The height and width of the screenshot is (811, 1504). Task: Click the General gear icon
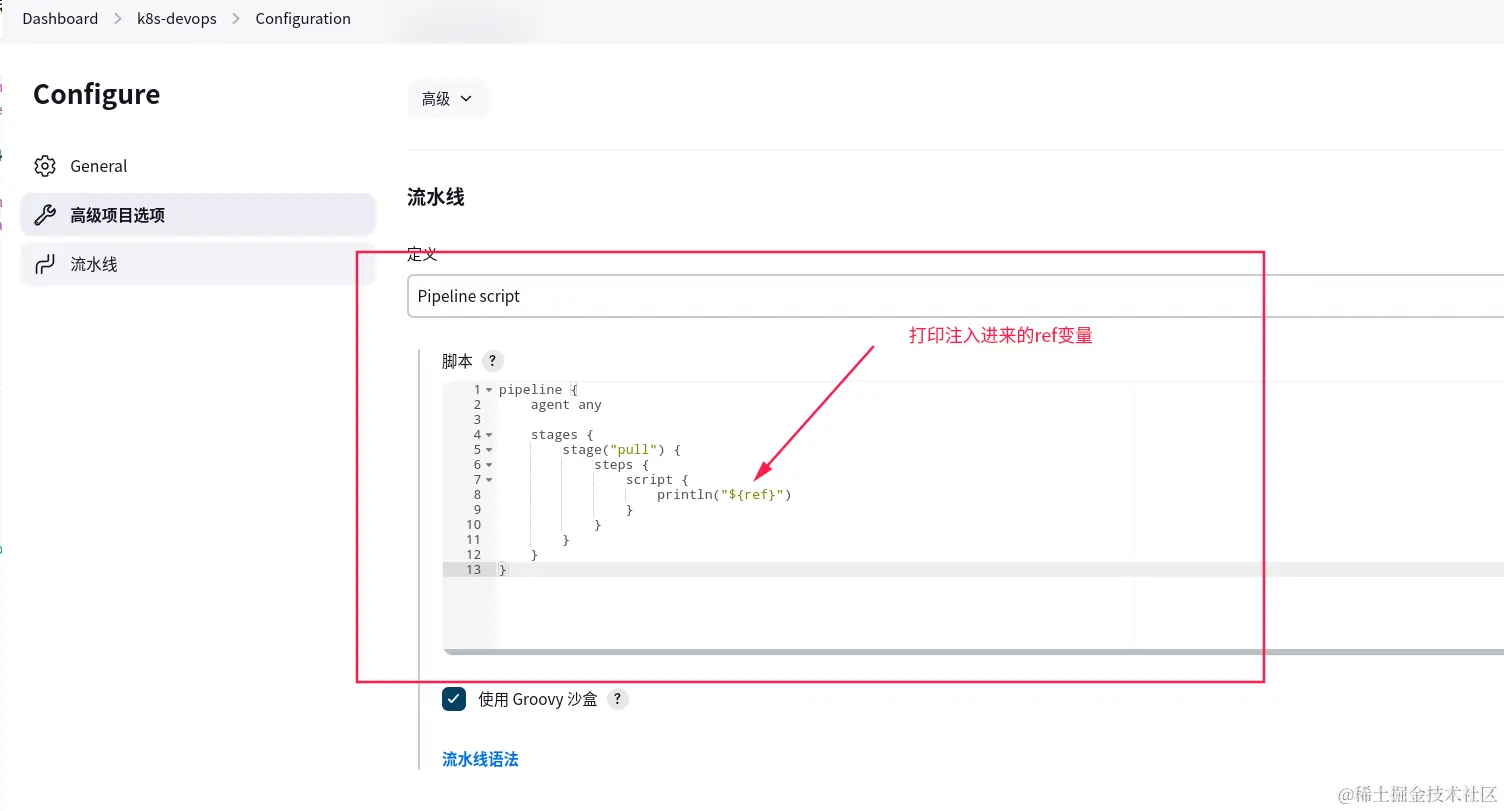point(45,166)
